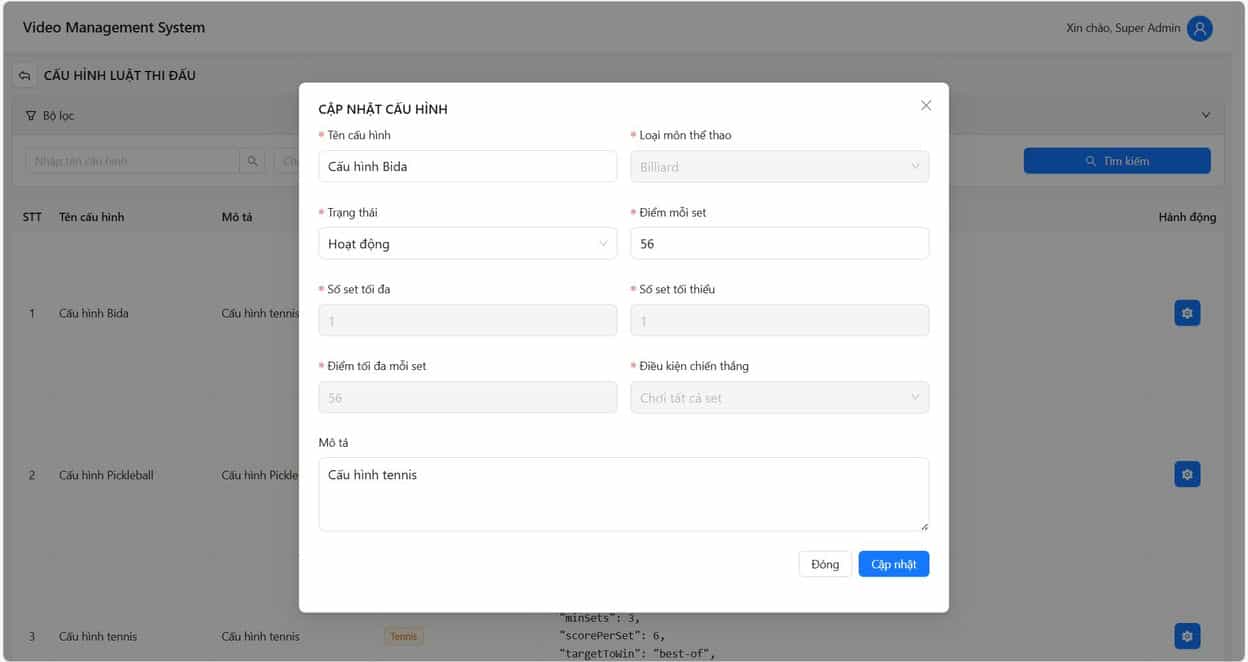This screenshot has height=662, width=1248.
Task: Click the Cập nhật button
Action: [893, 564]
